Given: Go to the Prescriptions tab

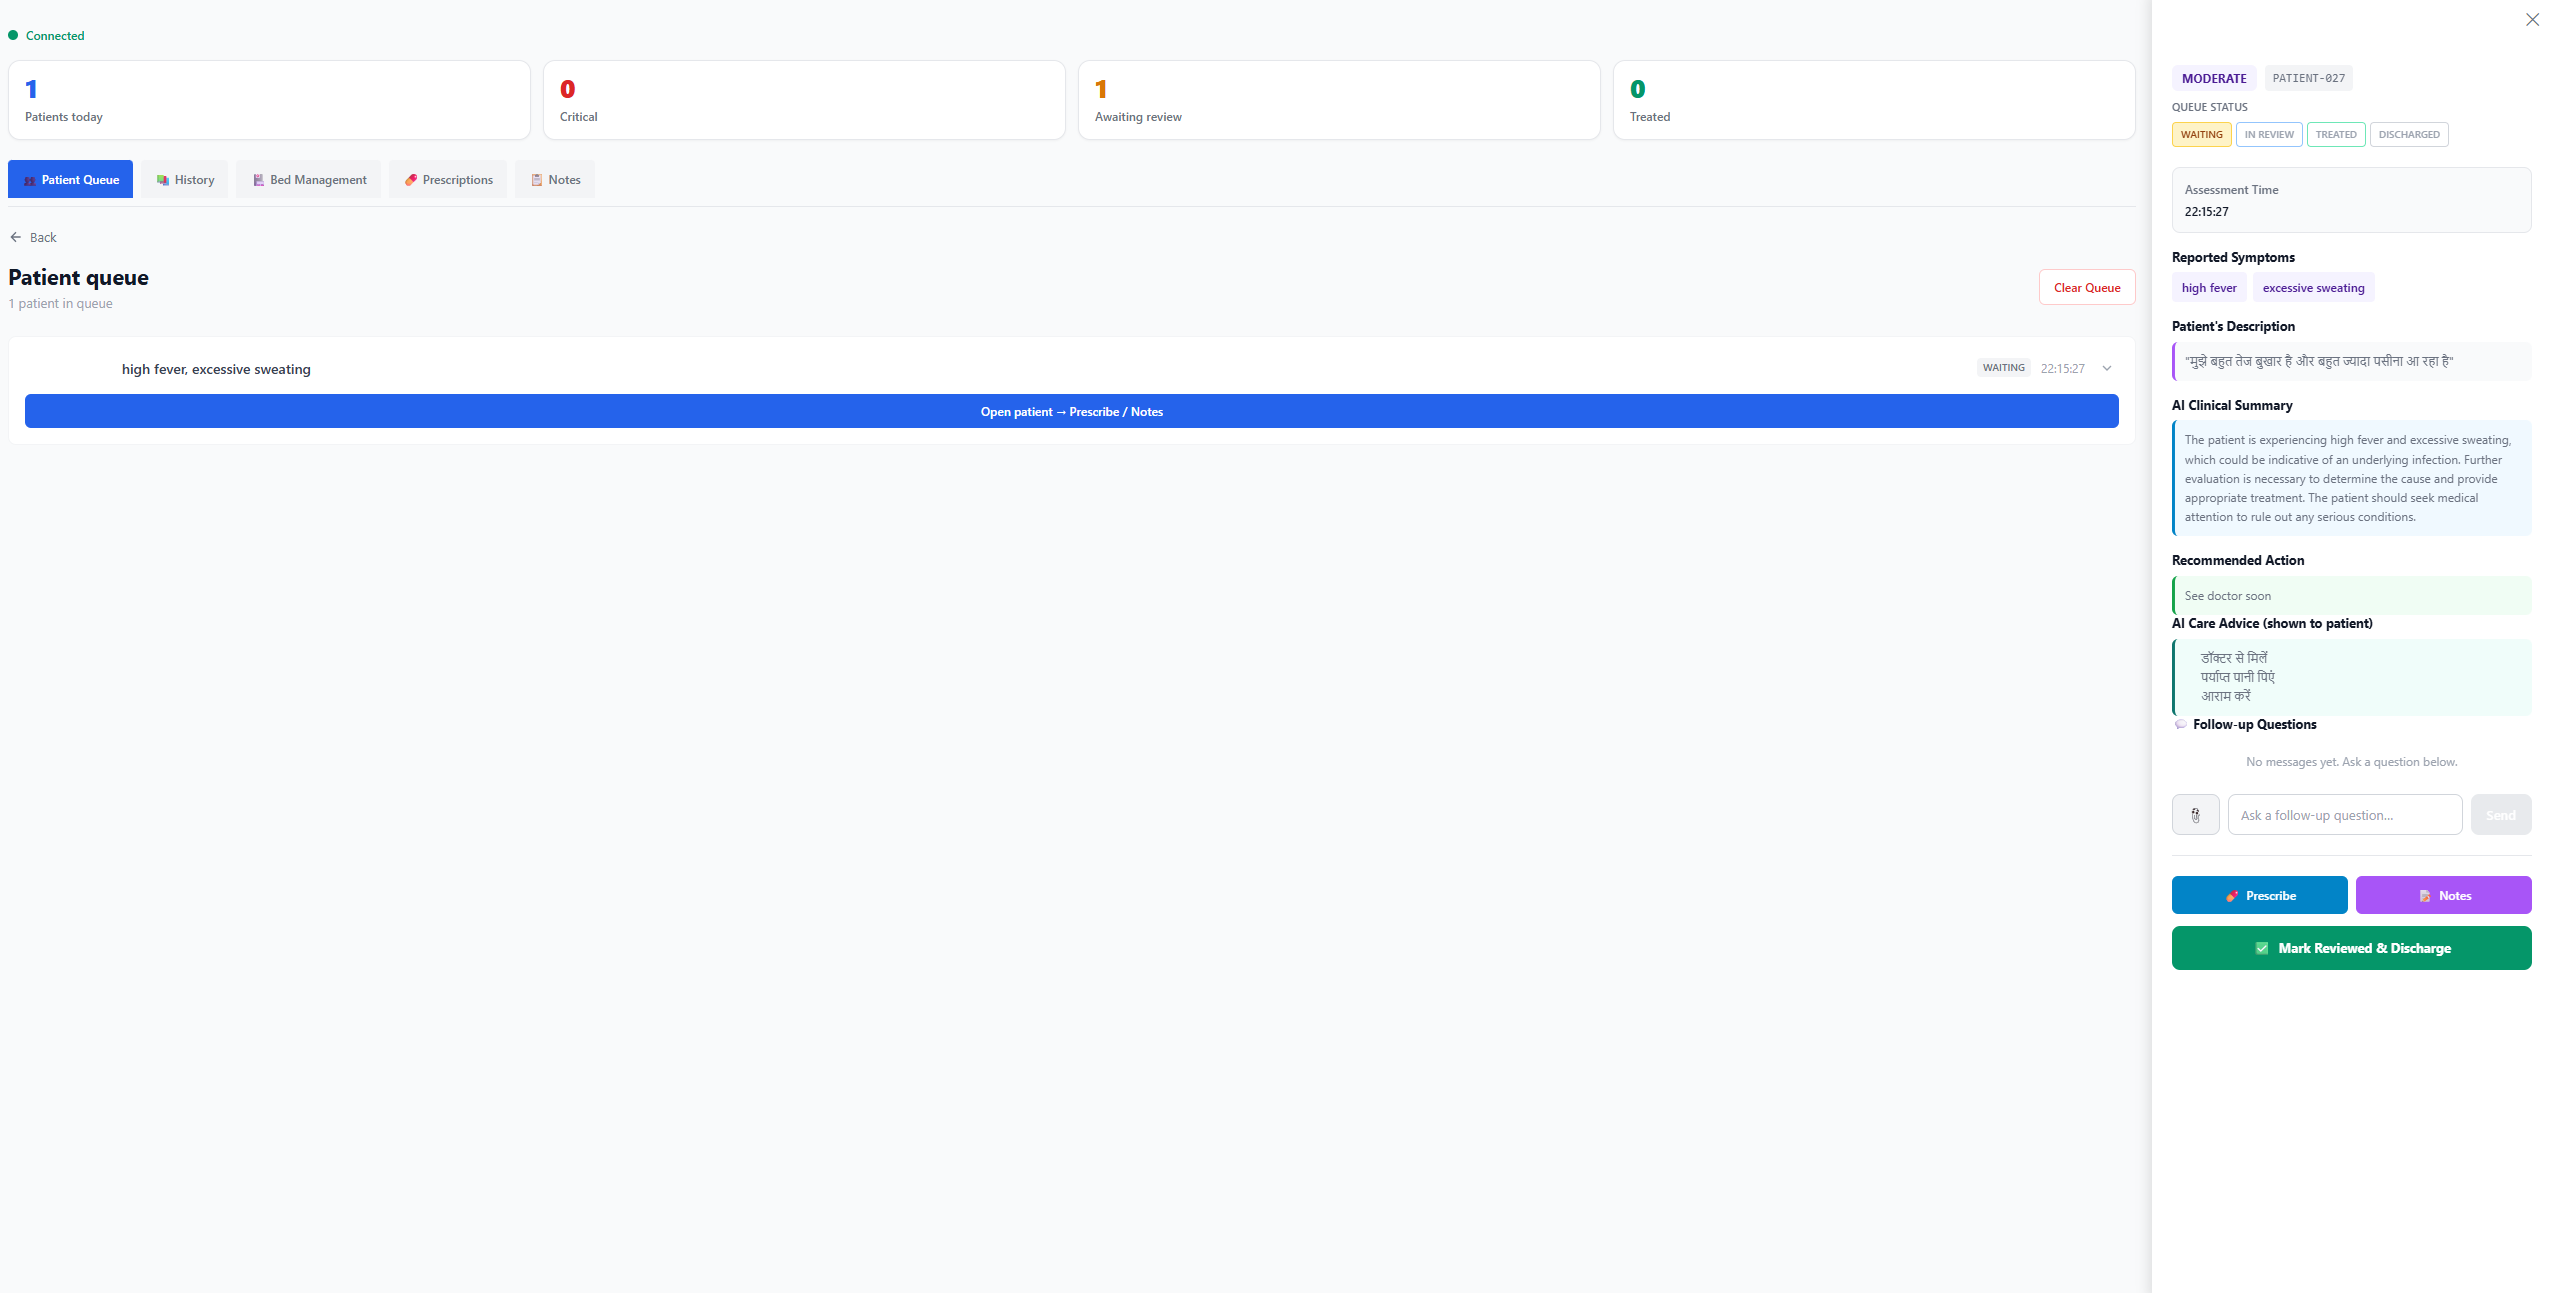Looking at the screenshot, I should (448, 180).
